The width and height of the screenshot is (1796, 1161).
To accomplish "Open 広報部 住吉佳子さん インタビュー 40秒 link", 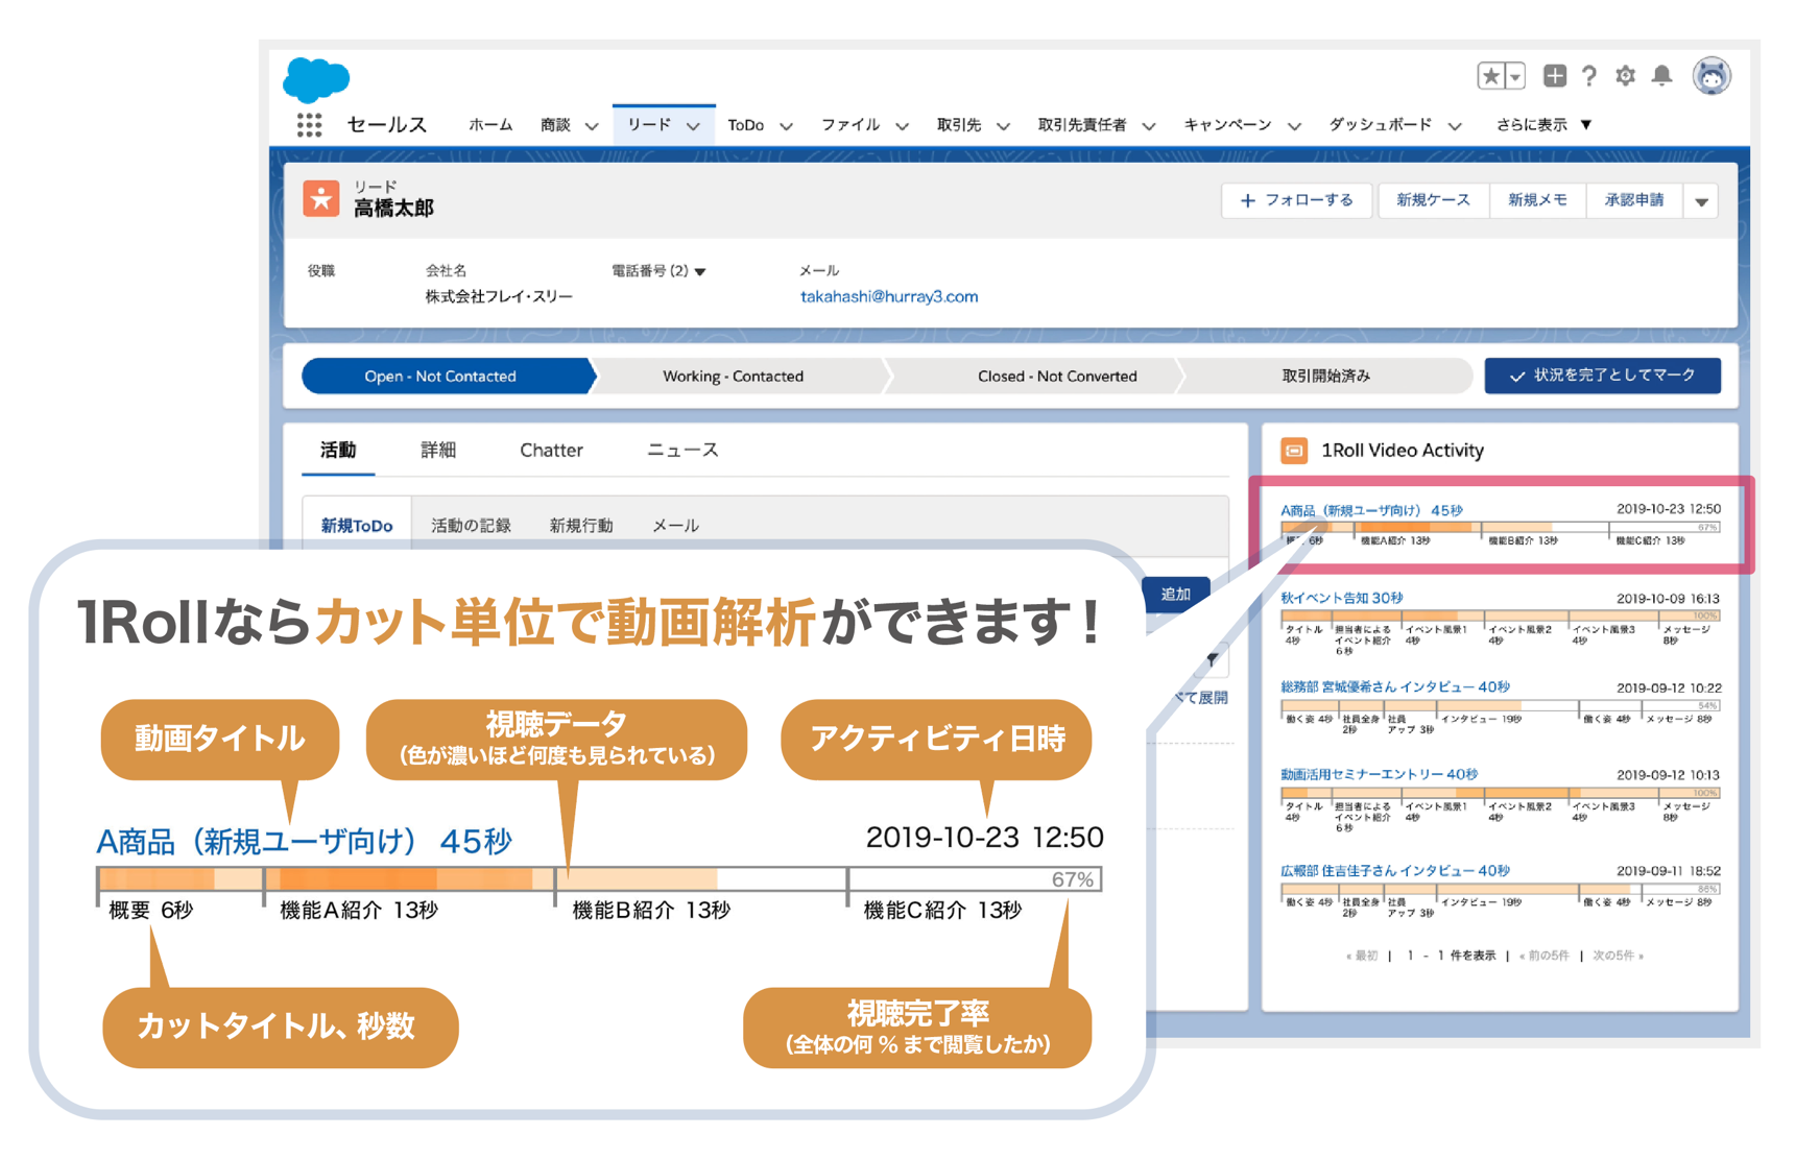I will (1395, 871).
